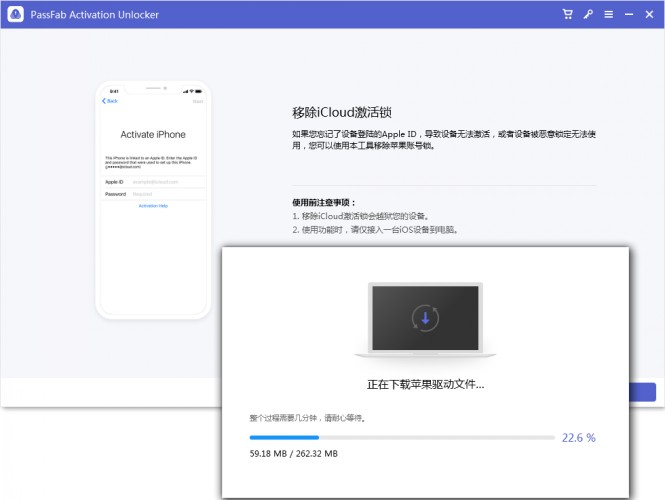The height and width of the screenshot is (500, 665).
Task: Click note 2 about connecting one iOS device
Action: point(375,229)
